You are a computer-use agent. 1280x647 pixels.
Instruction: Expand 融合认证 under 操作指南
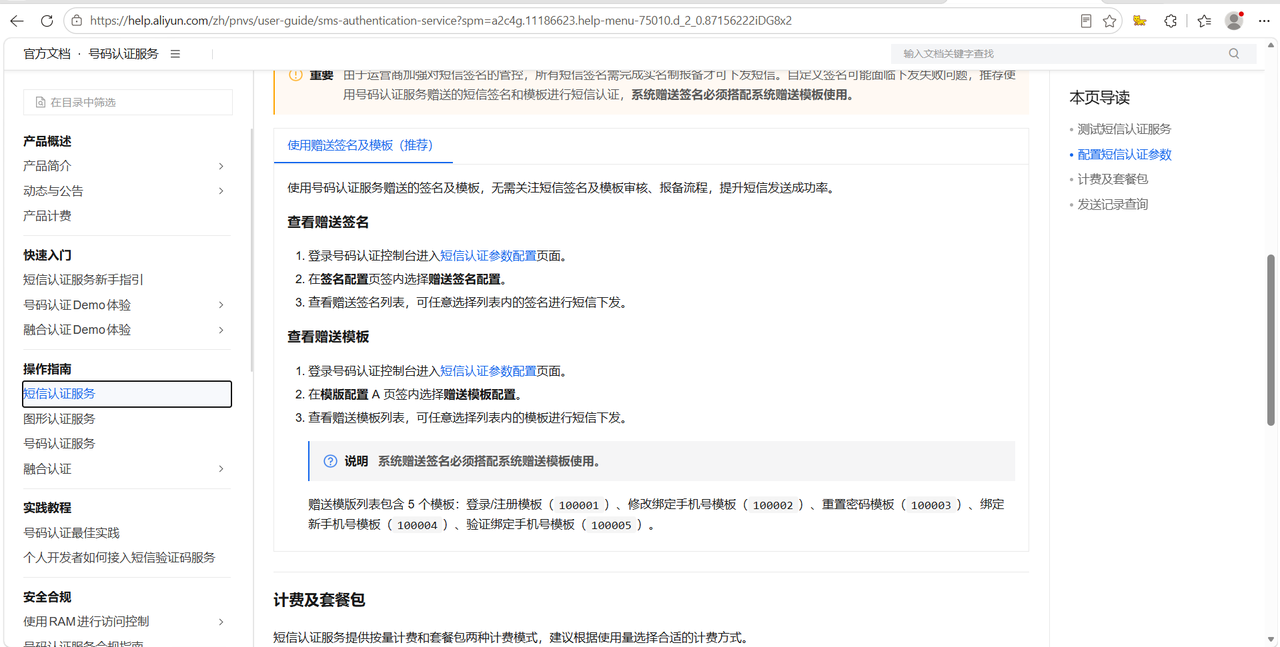[x=221, y=469]
